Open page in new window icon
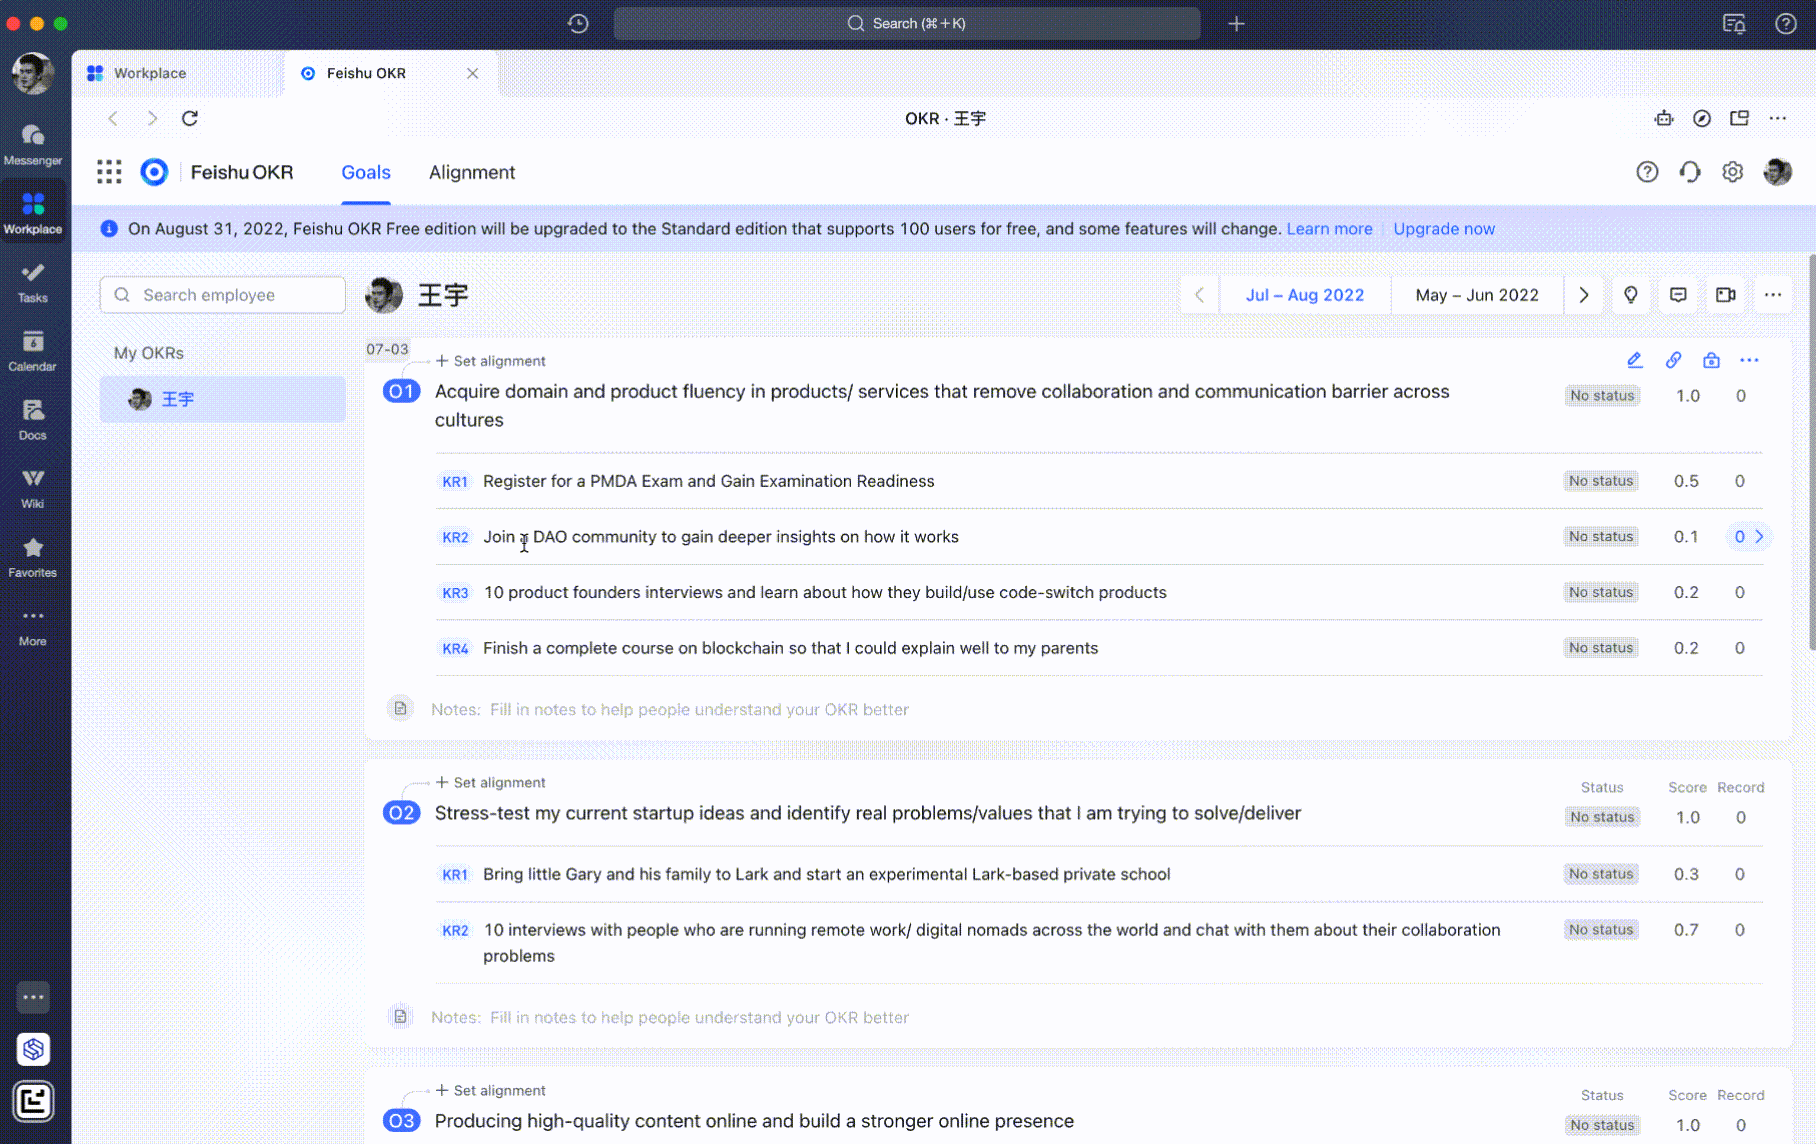Image resolution: width=1816 pixels, height=1144 pixels. [x=1740, y=118]
